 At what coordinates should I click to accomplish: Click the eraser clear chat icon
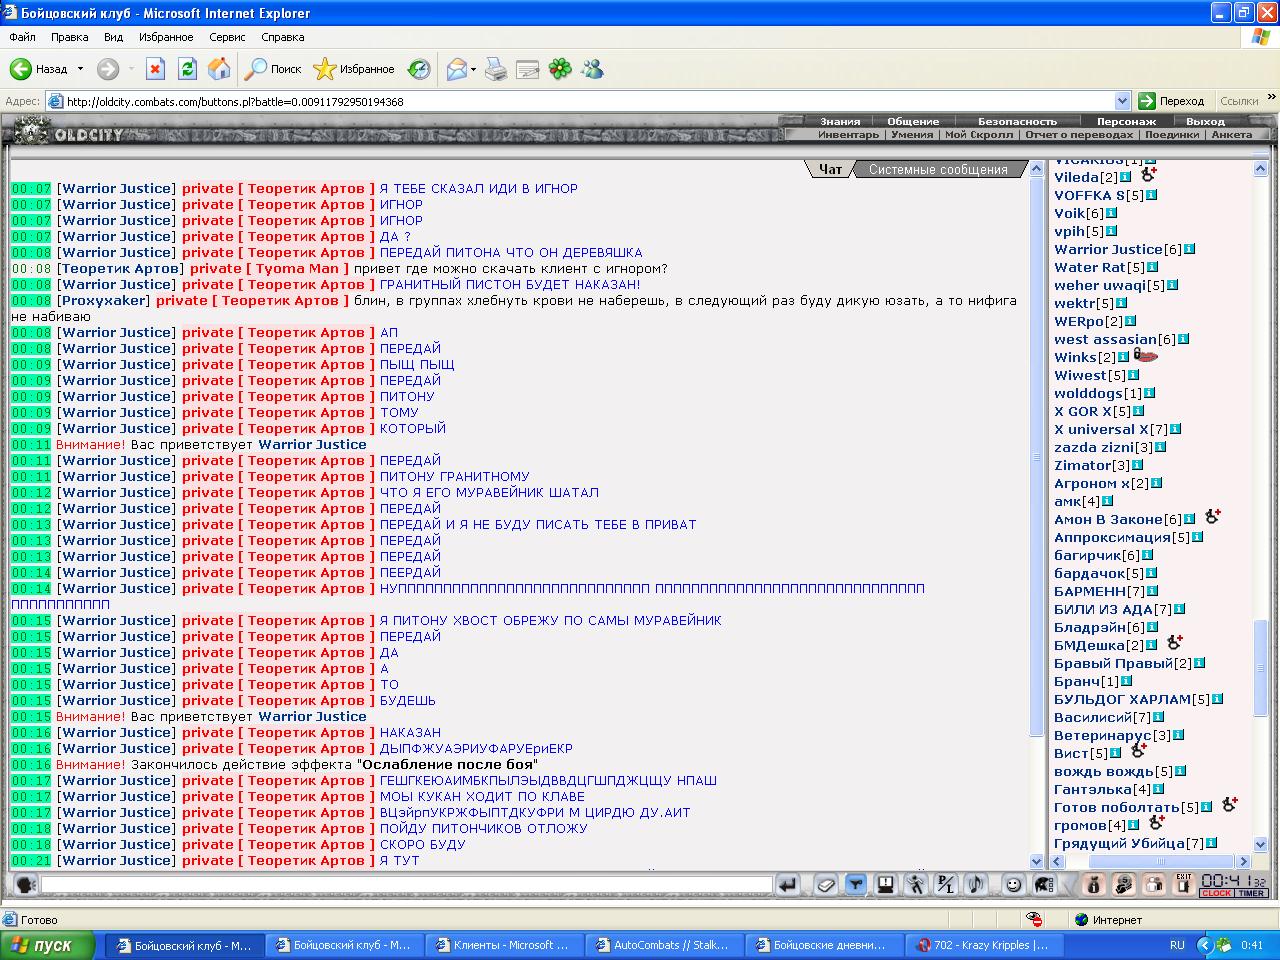825,884
